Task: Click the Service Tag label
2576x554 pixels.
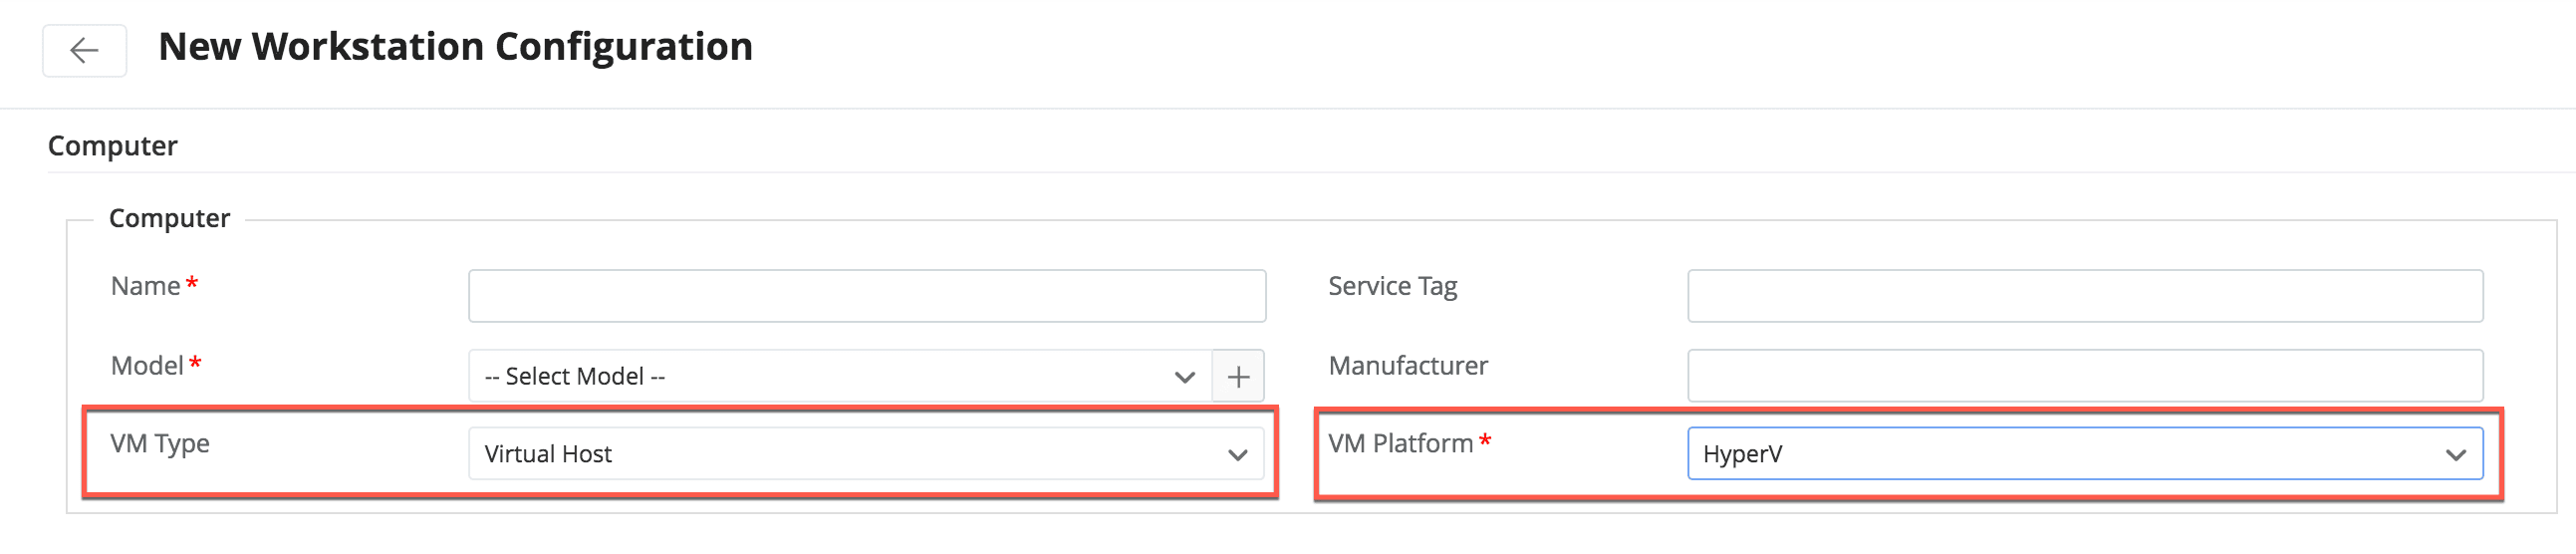Action: (1392, 287)
